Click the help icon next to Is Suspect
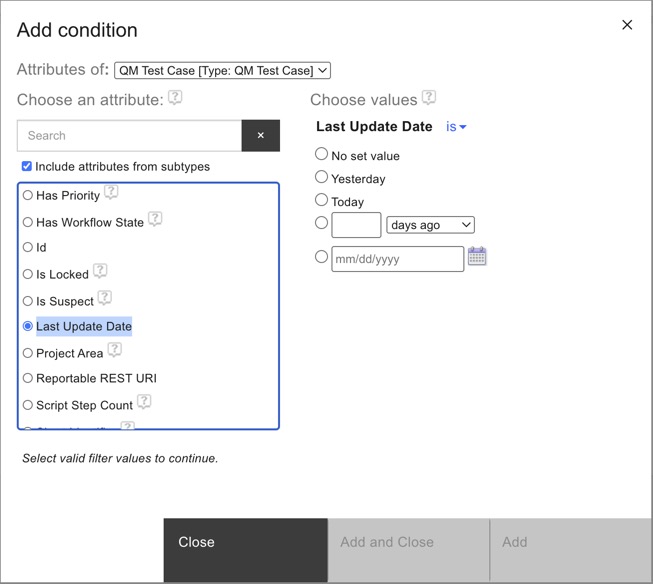This screenshot has height=584, width=653. coord(105,298)
